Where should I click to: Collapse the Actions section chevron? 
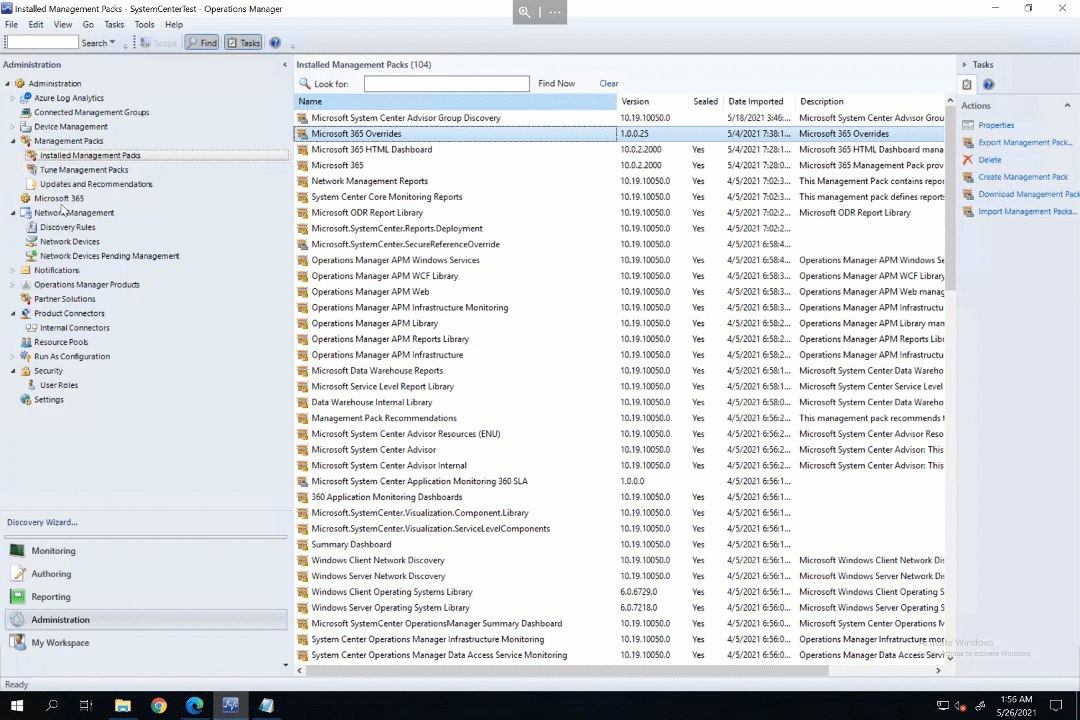[1068, 105]
